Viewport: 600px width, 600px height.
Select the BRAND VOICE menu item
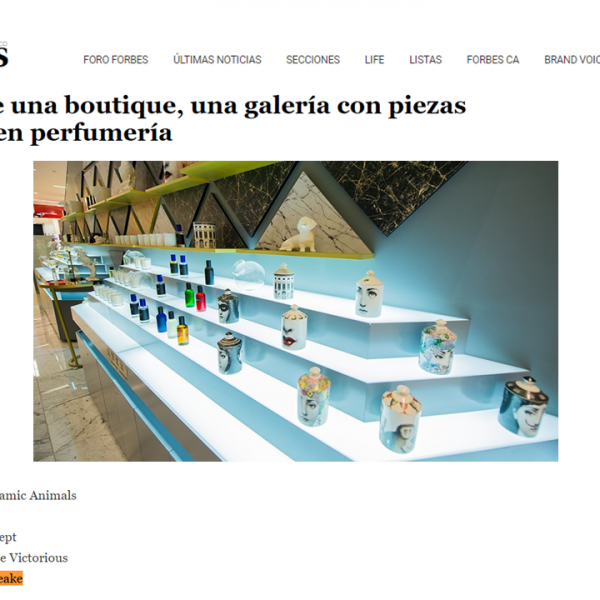tap(572, 60)
